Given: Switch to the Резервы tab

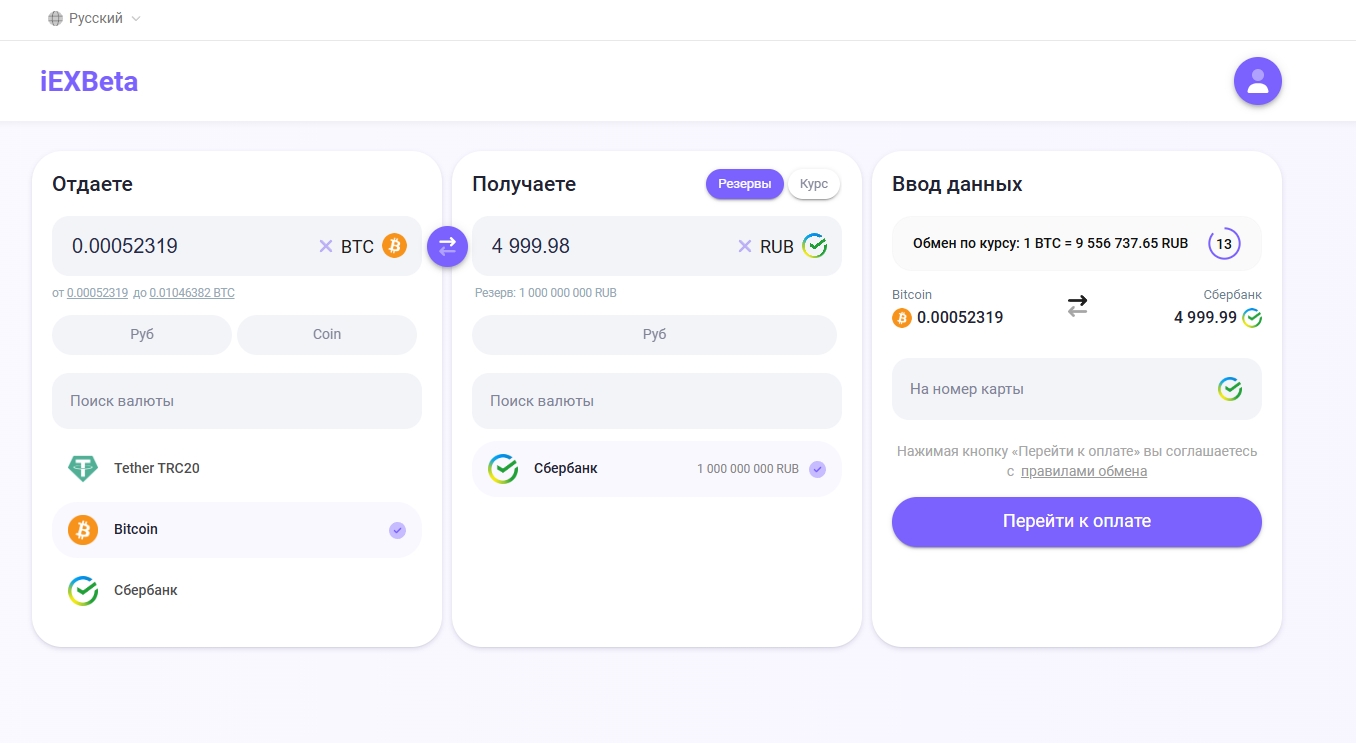Looking at the screenshot, I should coord(744,184).
